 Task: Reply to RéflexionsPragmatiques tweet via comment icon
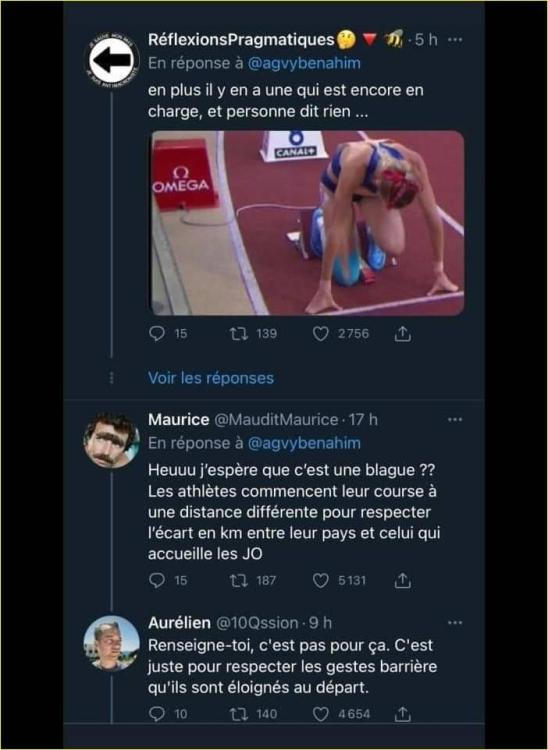[157, 333]
